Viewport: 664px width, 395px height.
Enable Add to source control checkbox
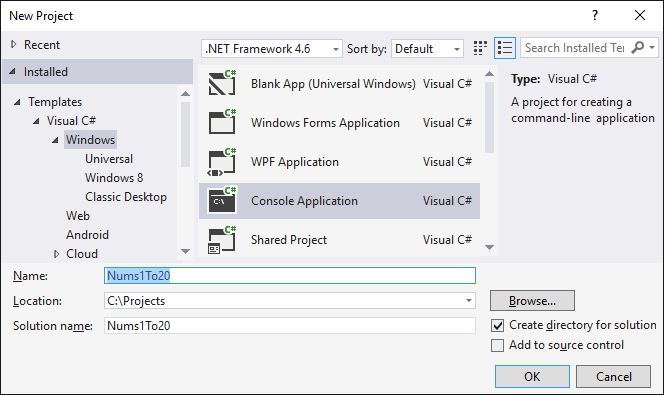[498, 345]
